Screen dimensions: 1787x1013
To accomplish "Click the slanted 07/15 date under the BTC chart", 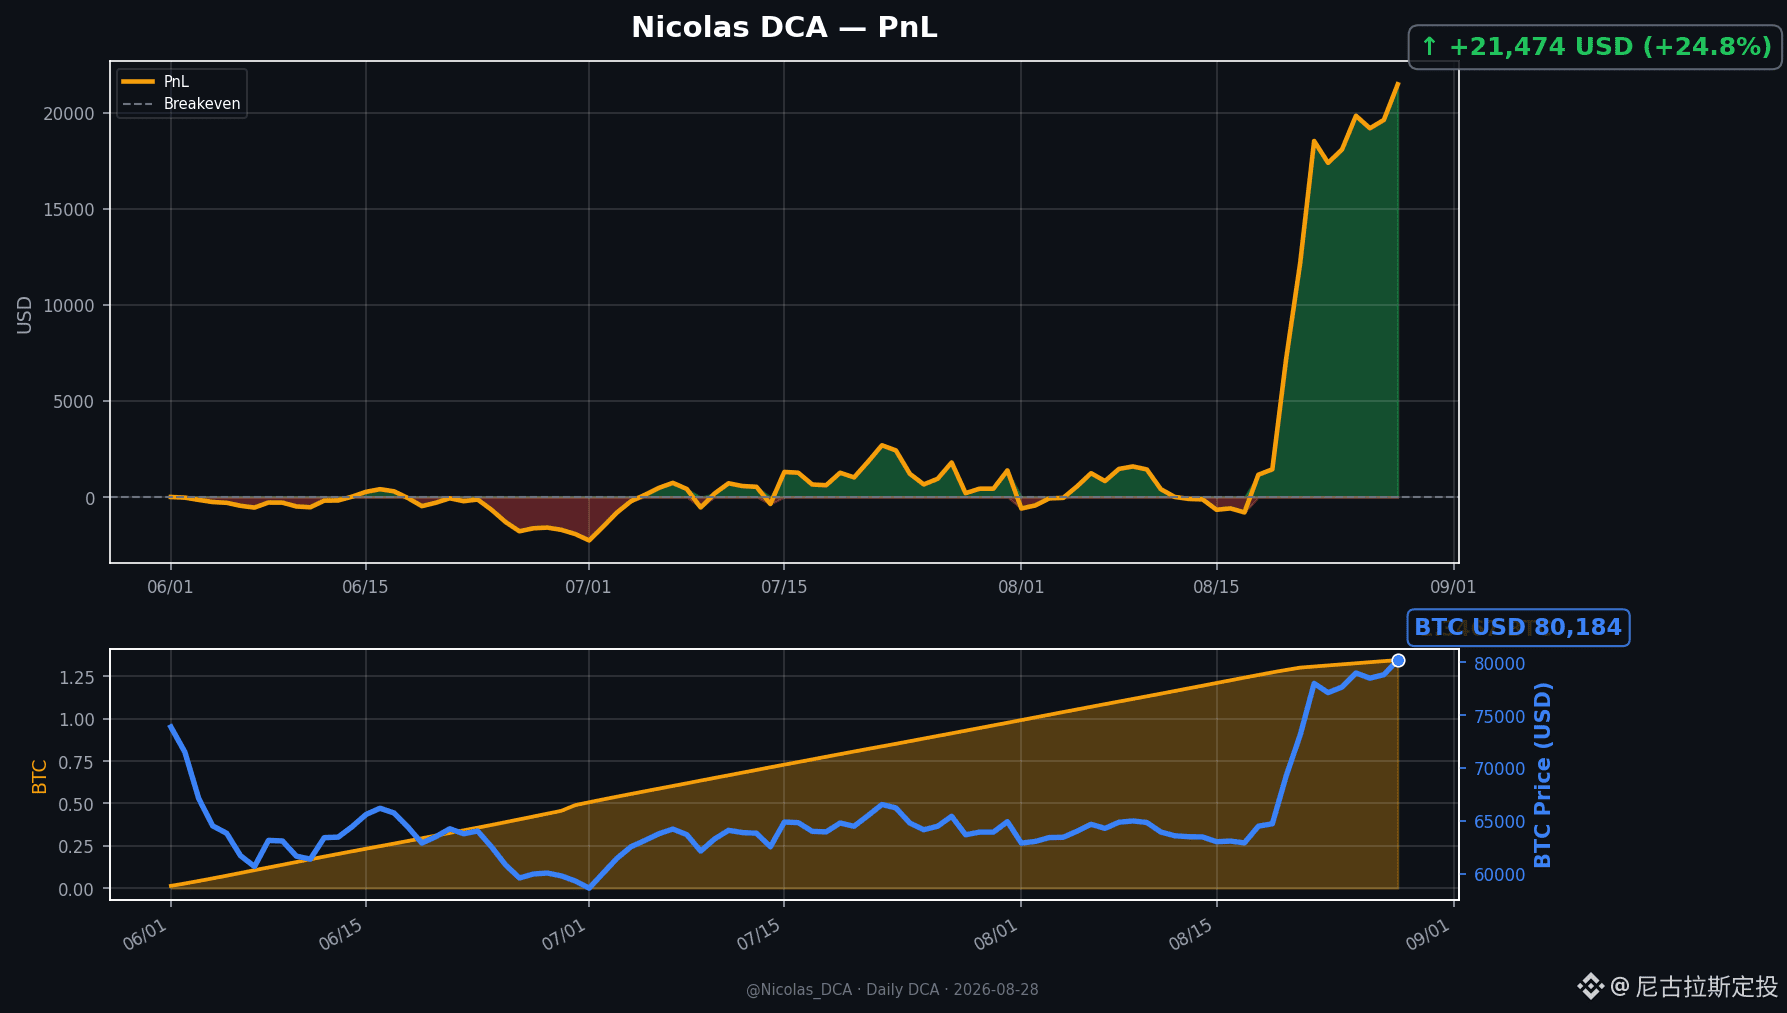I will (x=759, y=935).
